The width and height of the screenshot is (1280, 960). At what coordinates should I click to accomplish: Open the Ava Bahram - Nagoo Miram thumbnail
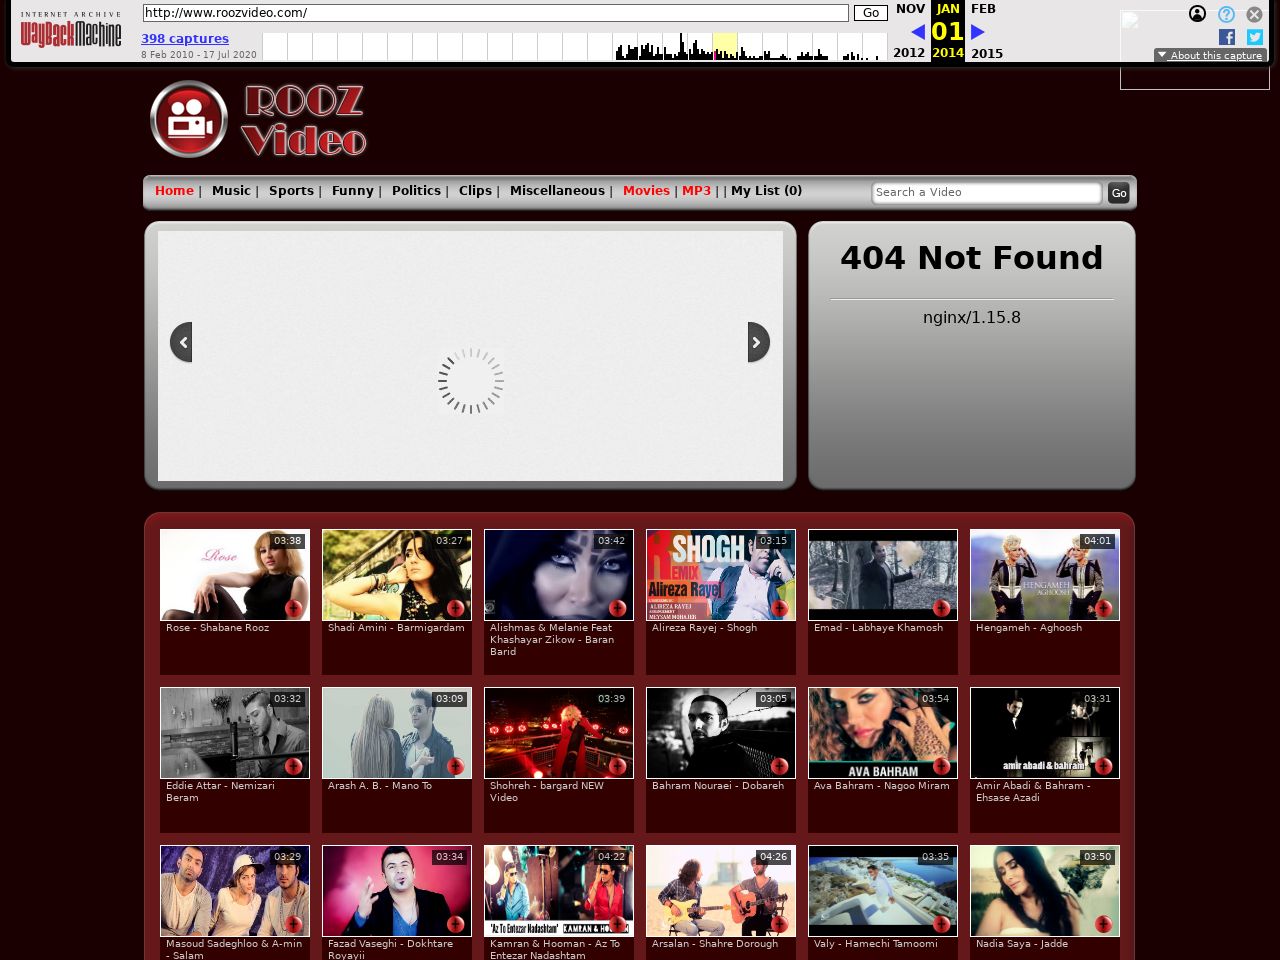[882, 732]
